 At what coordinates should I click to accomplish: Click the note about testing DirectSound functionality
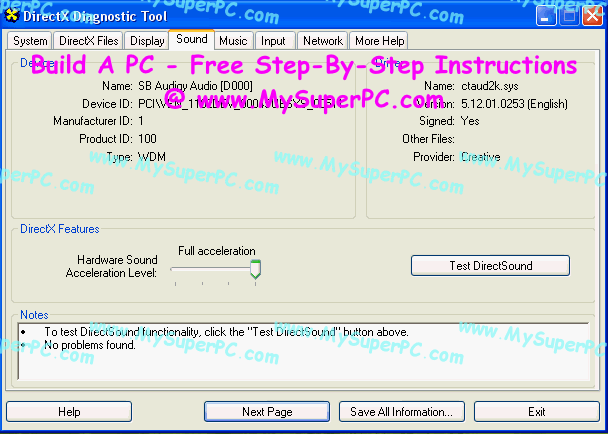[x=226, y=332]
